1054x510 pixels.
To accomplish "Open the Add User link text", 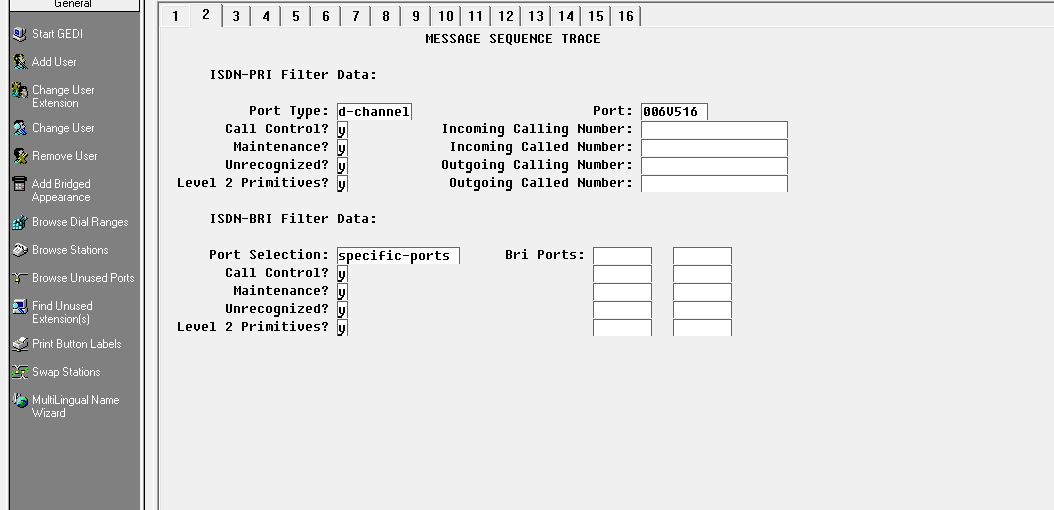I will click(x=54, y=62).
